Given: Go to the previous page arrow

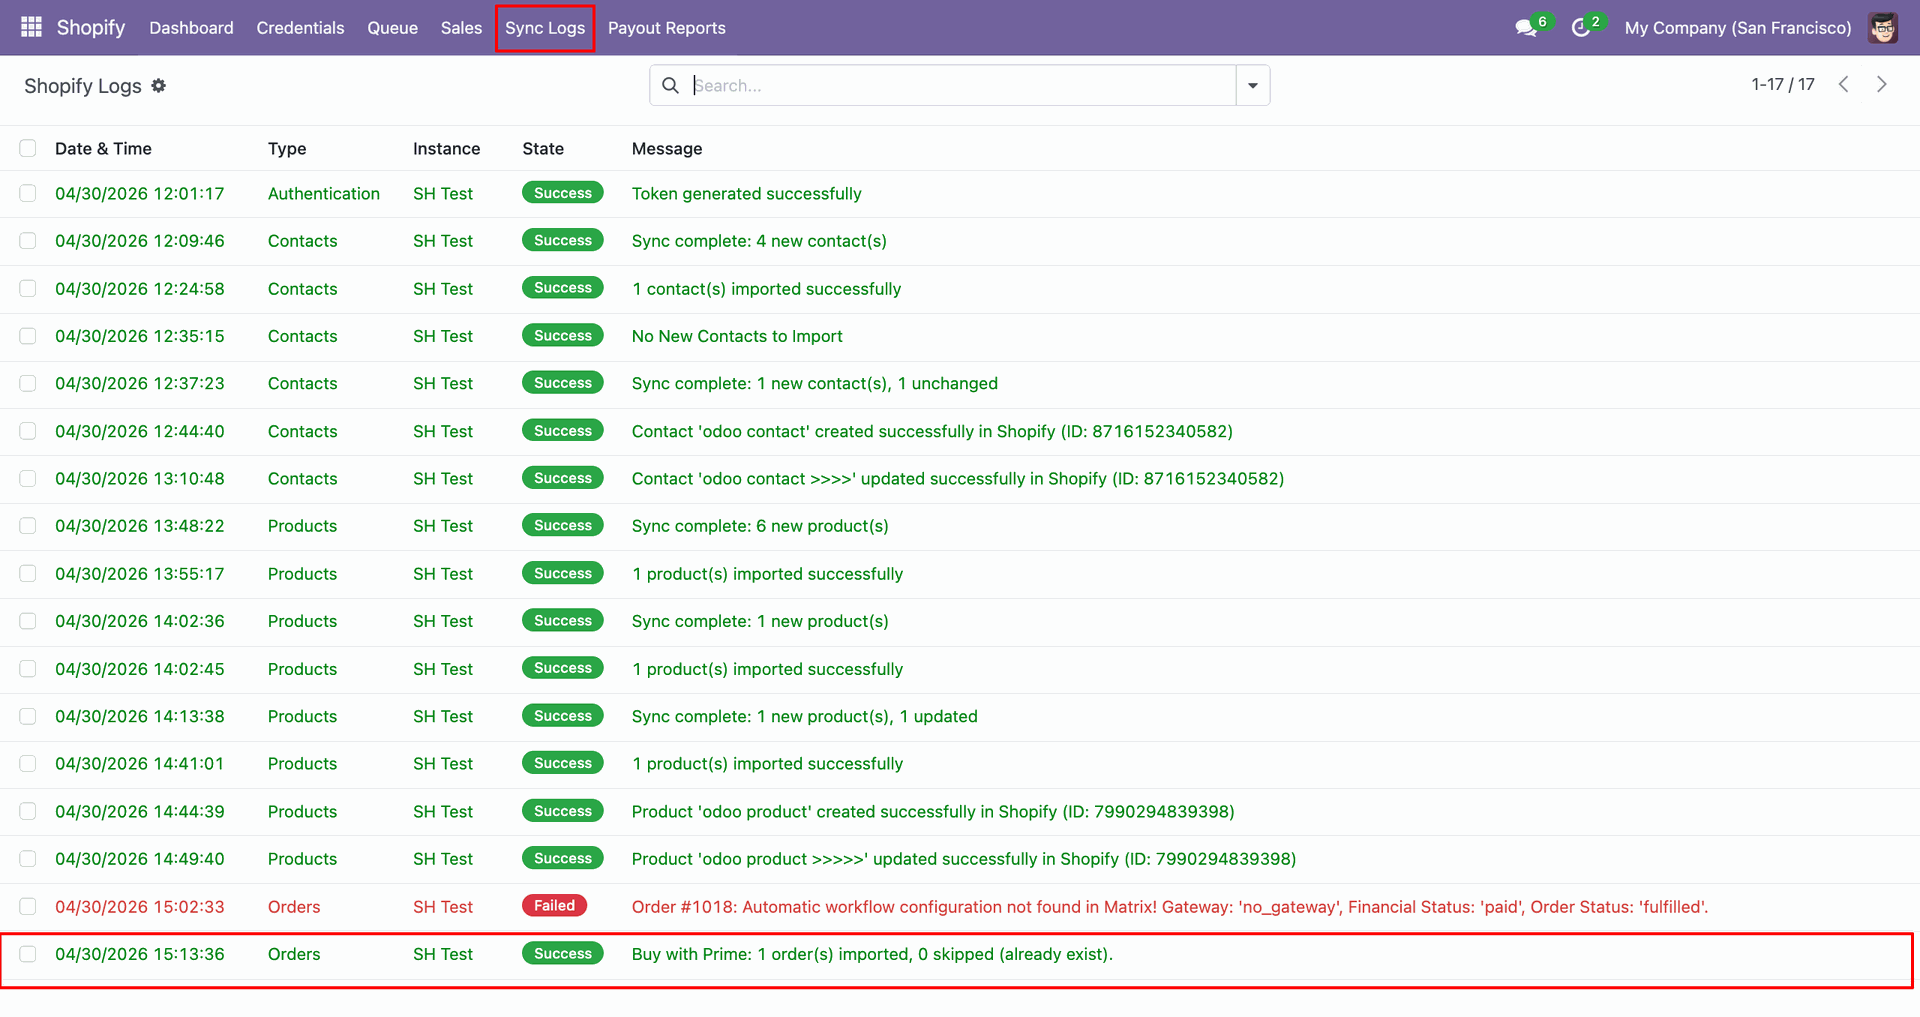Looking at the screenshot, I should coord(1843,85).
